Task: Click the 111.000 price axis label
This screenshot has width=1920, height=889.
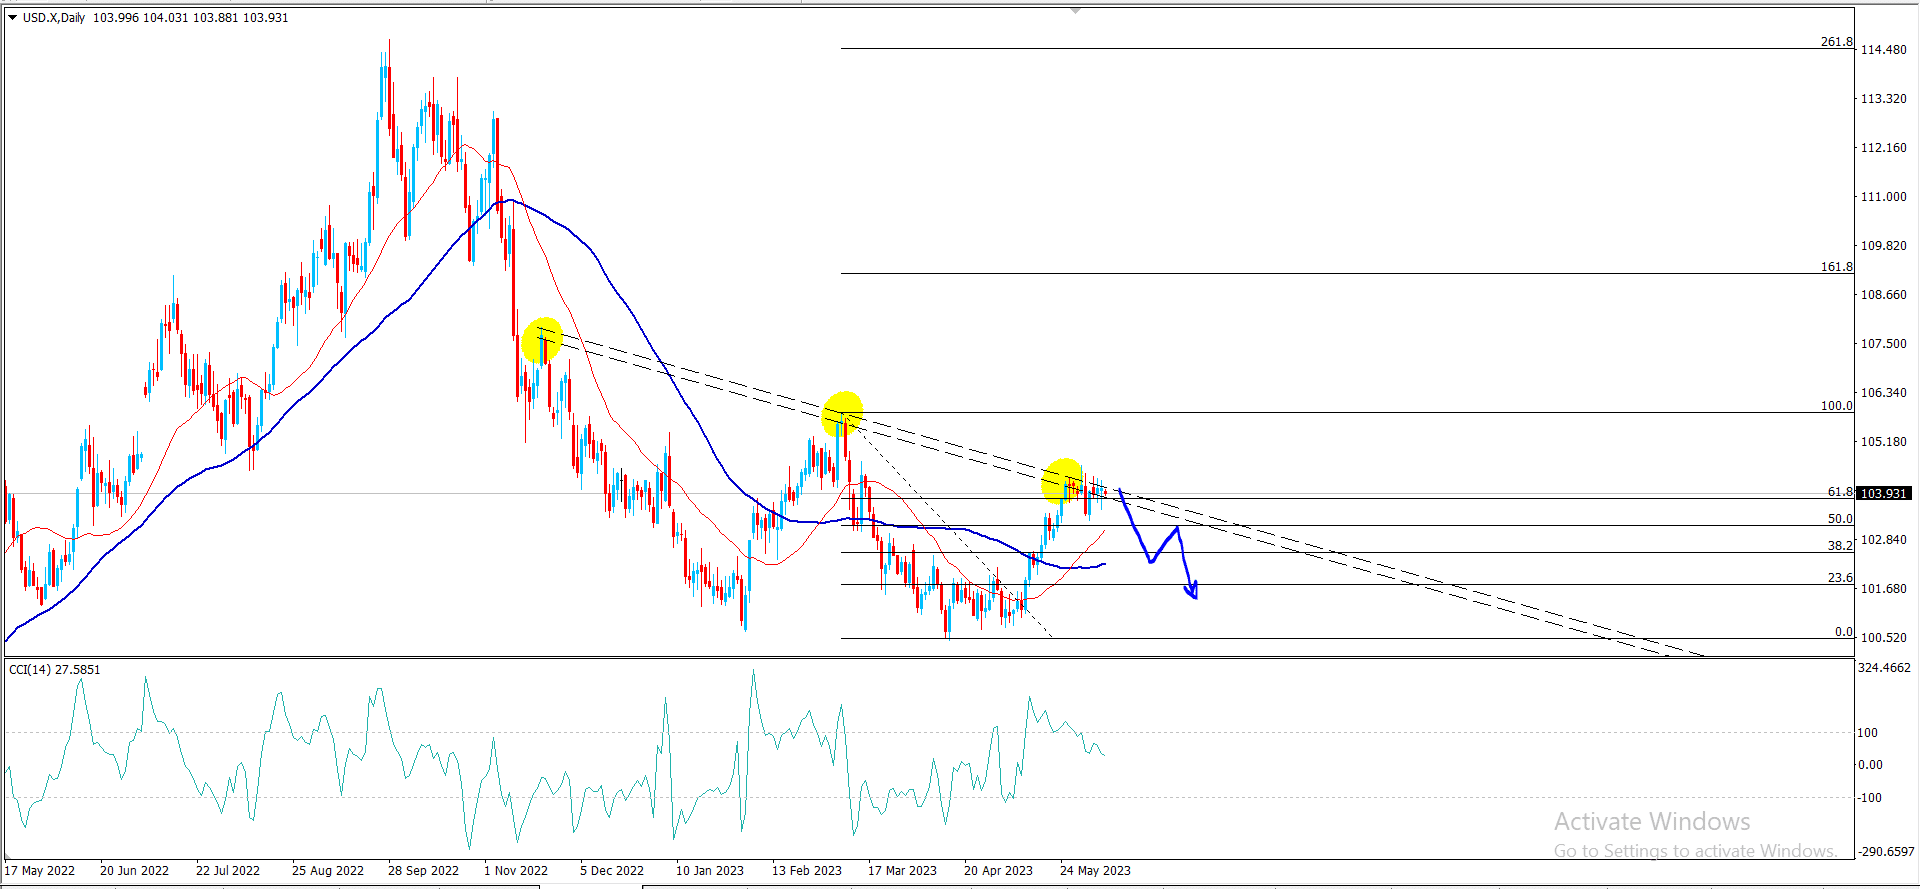Action: (x=1883, y=197)
